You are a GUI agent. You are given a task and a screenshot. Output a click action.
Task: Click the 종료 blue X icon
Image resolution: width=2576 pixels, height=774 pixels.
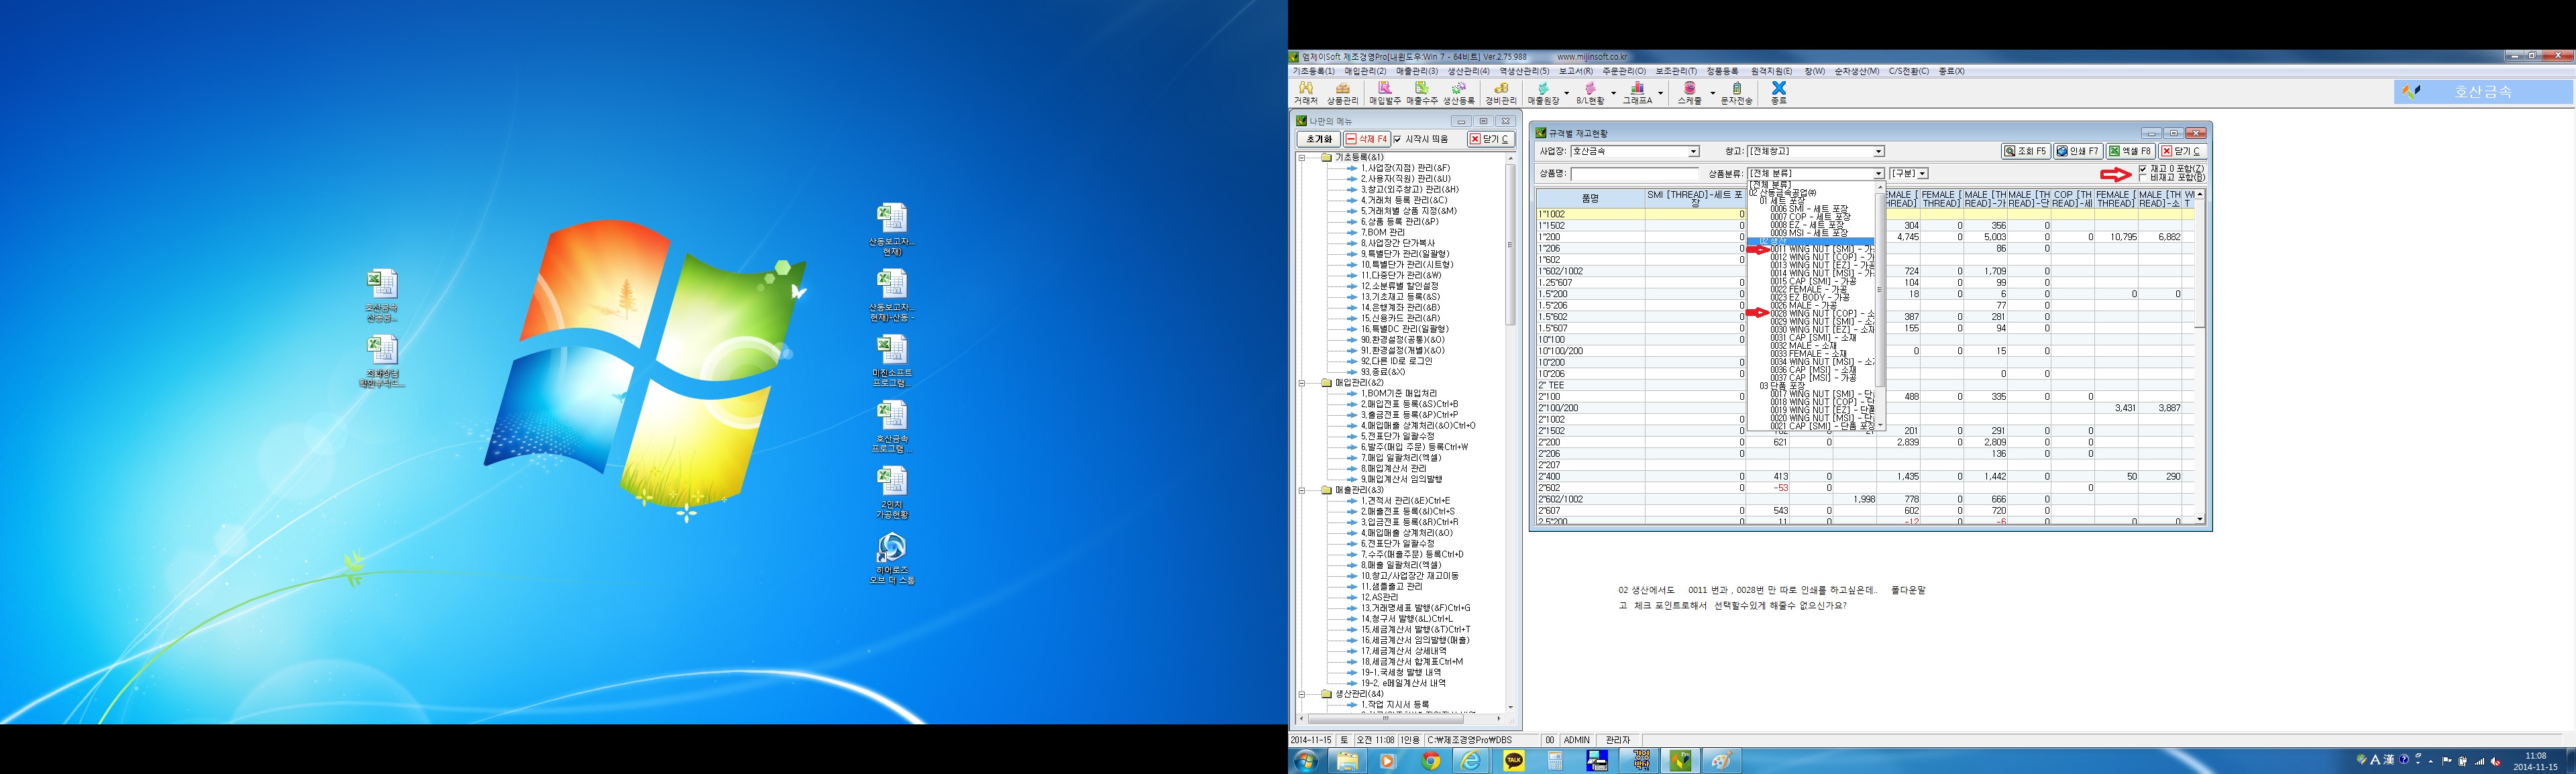pyautogui.click(x=1778, y=93)
